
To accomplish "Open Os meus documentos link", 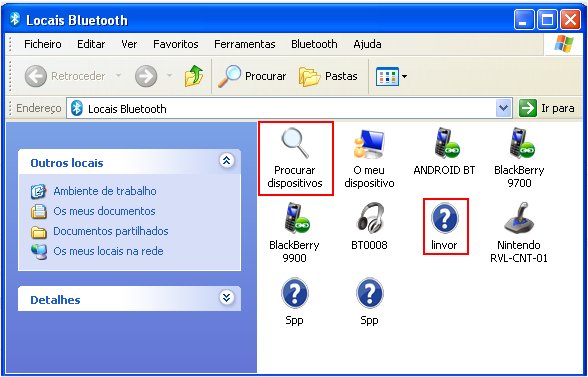I will tap(104, 211).
